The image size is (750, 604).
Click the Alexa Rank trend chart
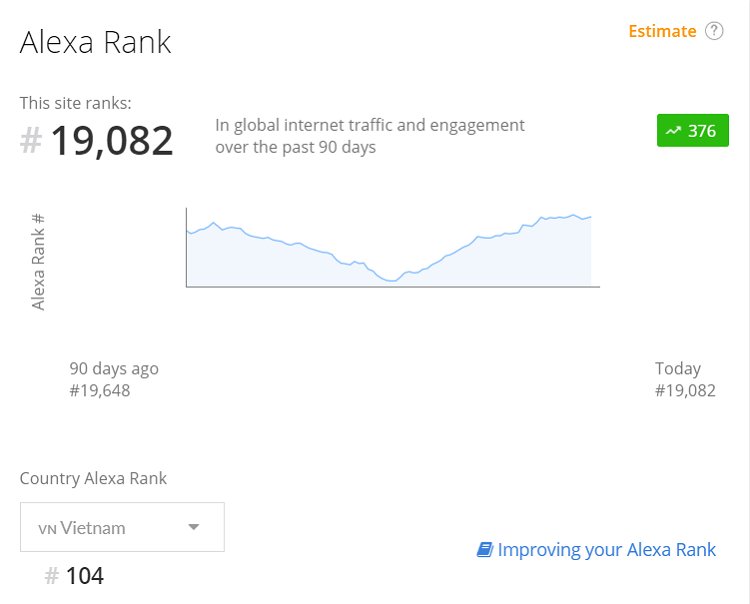(x=392, y=248)
